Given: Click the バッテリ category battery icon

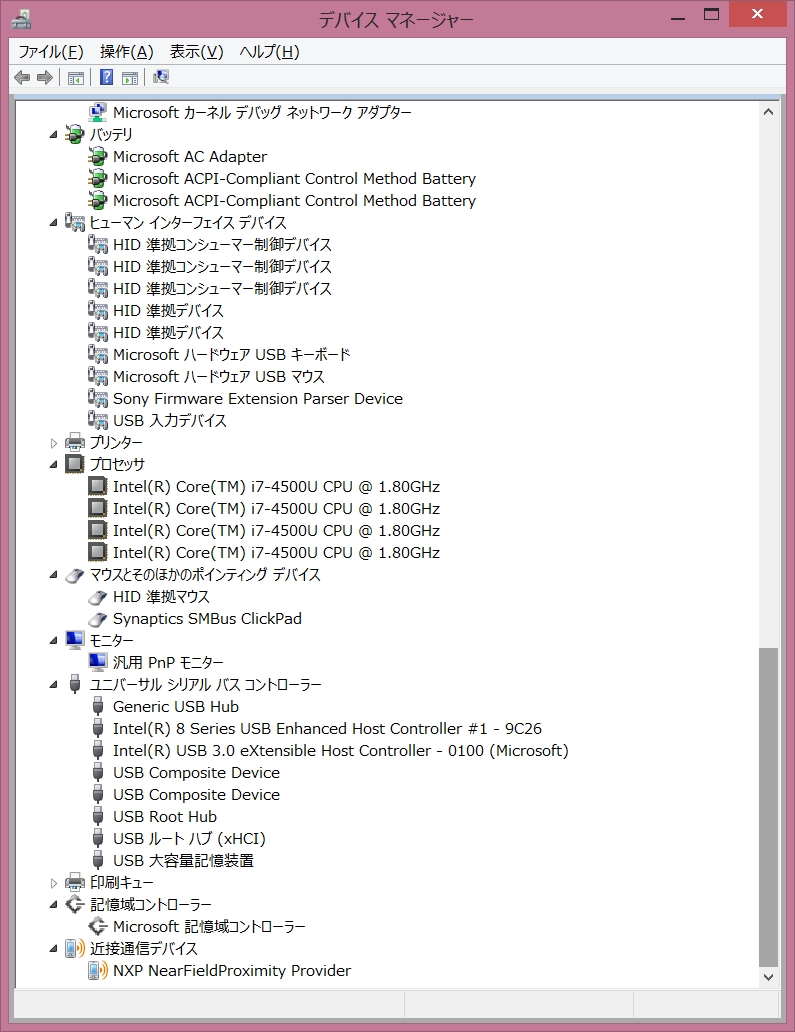Looking at the screenshot, I should 74,135.
